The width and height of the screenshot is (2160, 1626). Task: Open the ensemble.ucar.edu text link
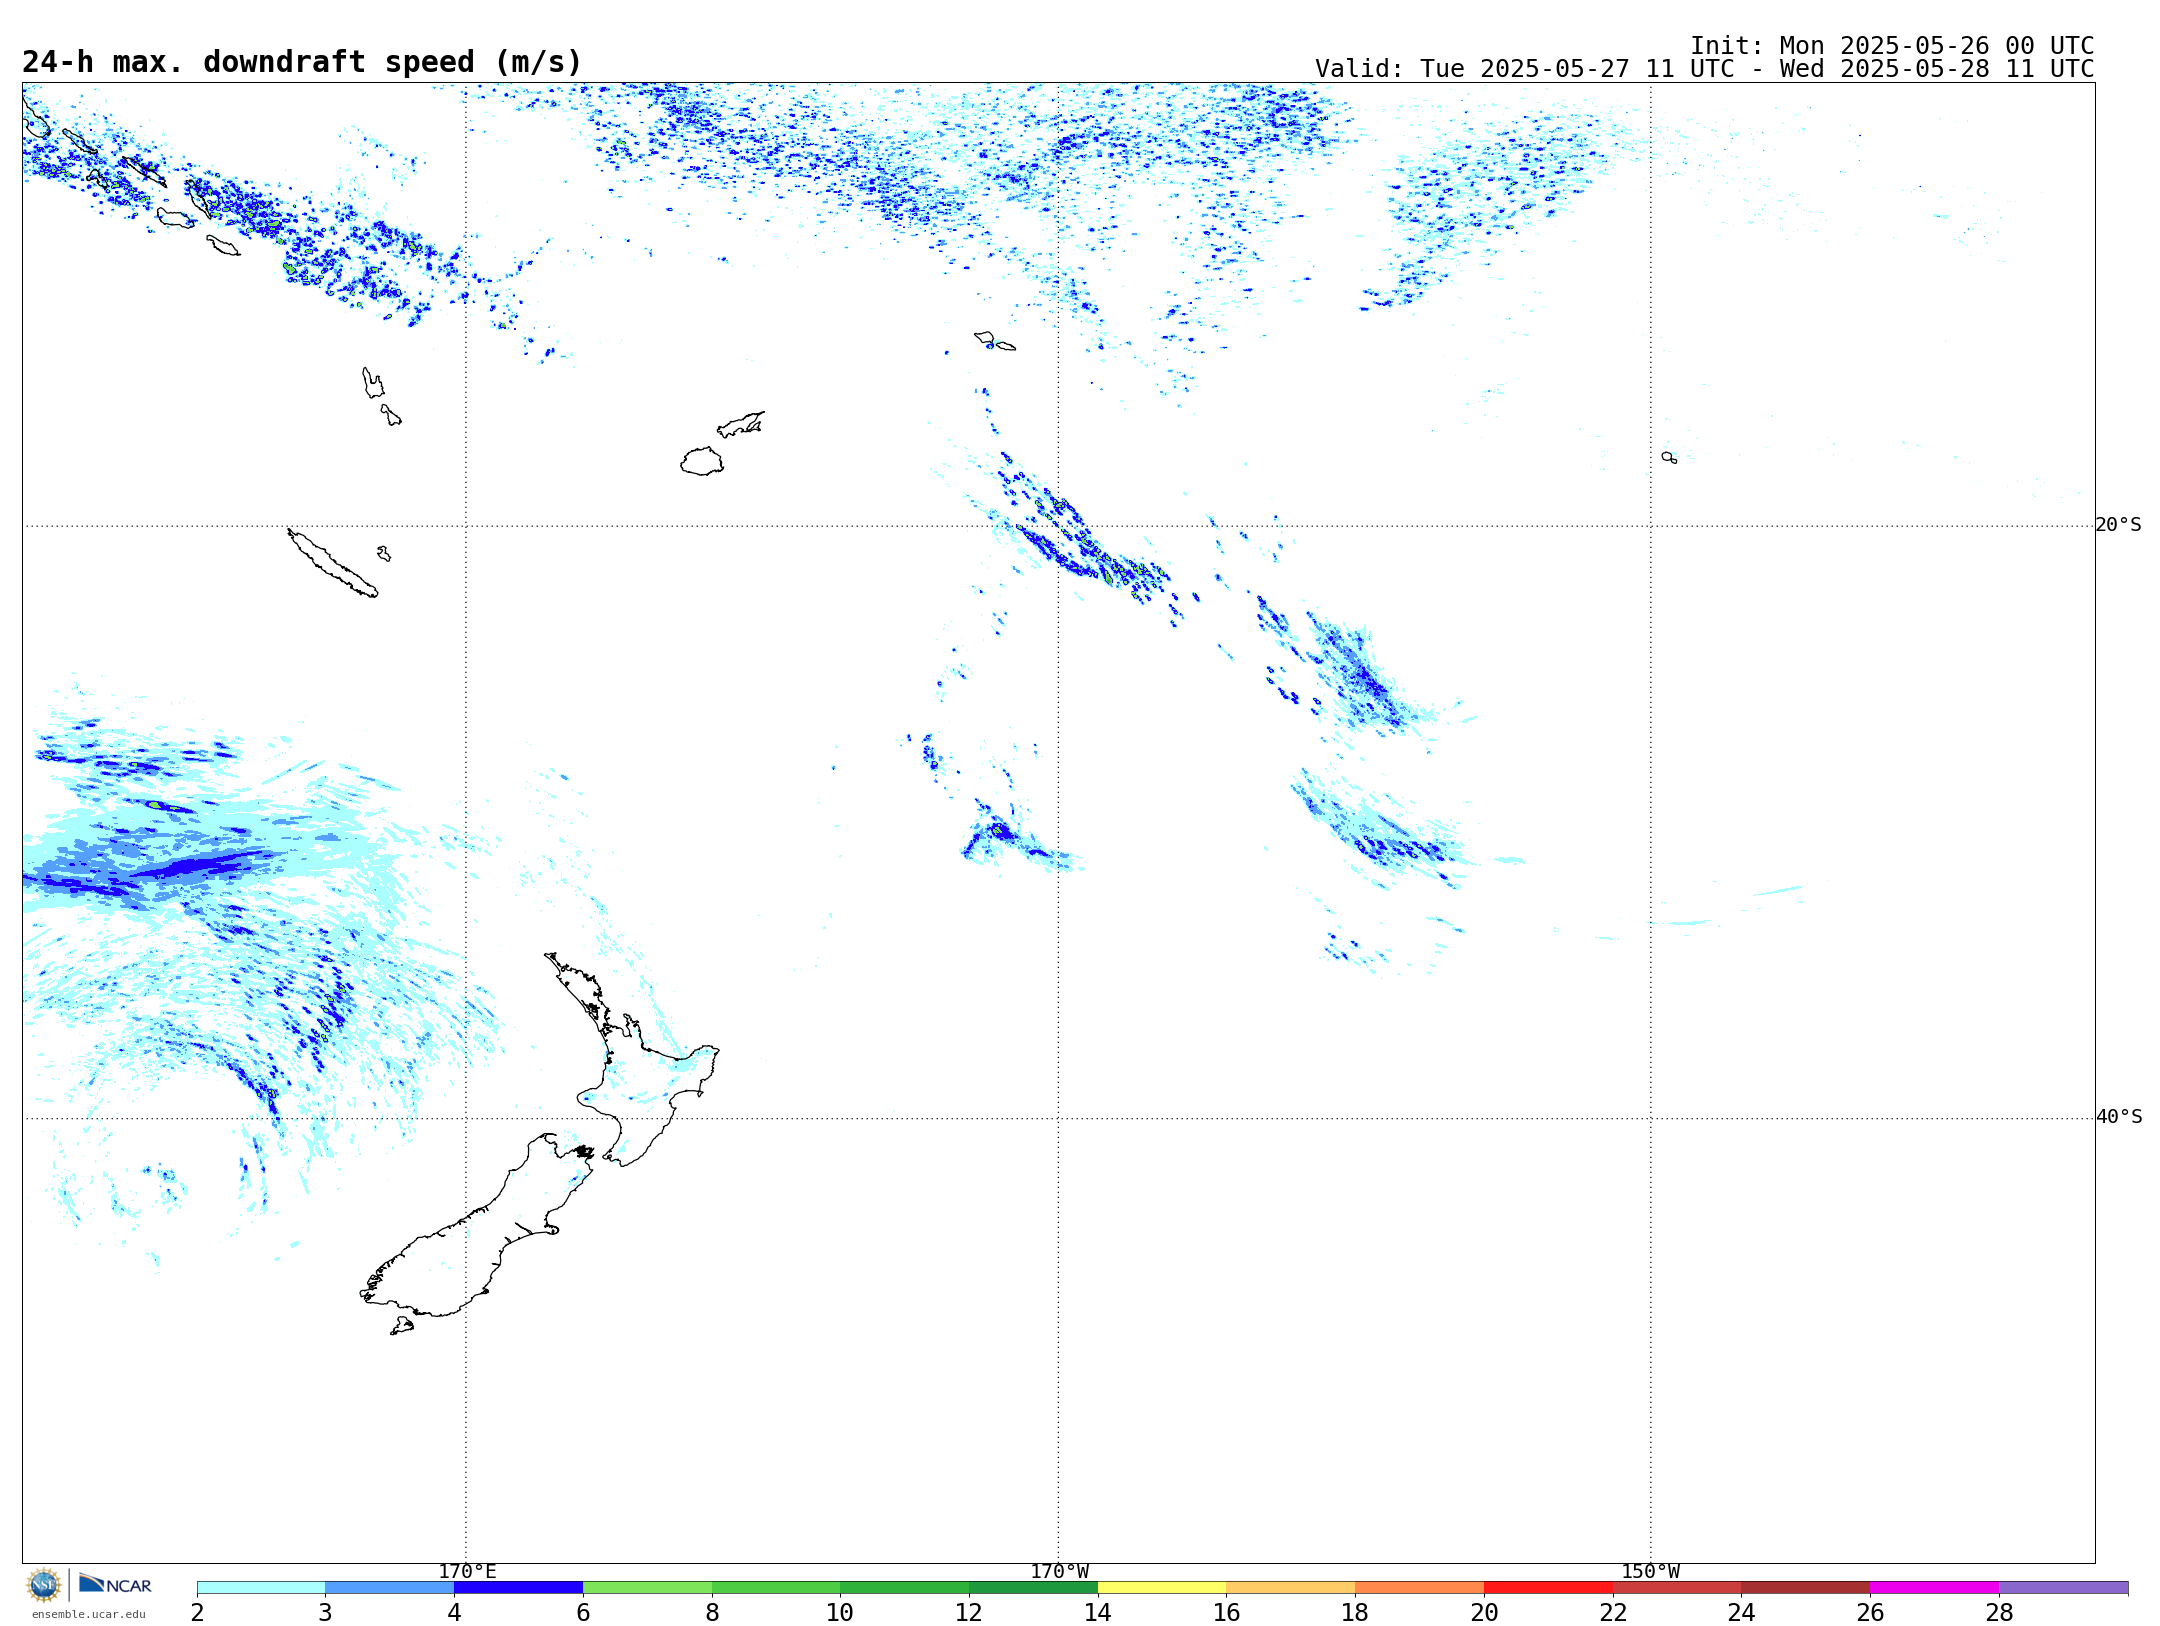pyautogui.click(x=88, y=1614)
